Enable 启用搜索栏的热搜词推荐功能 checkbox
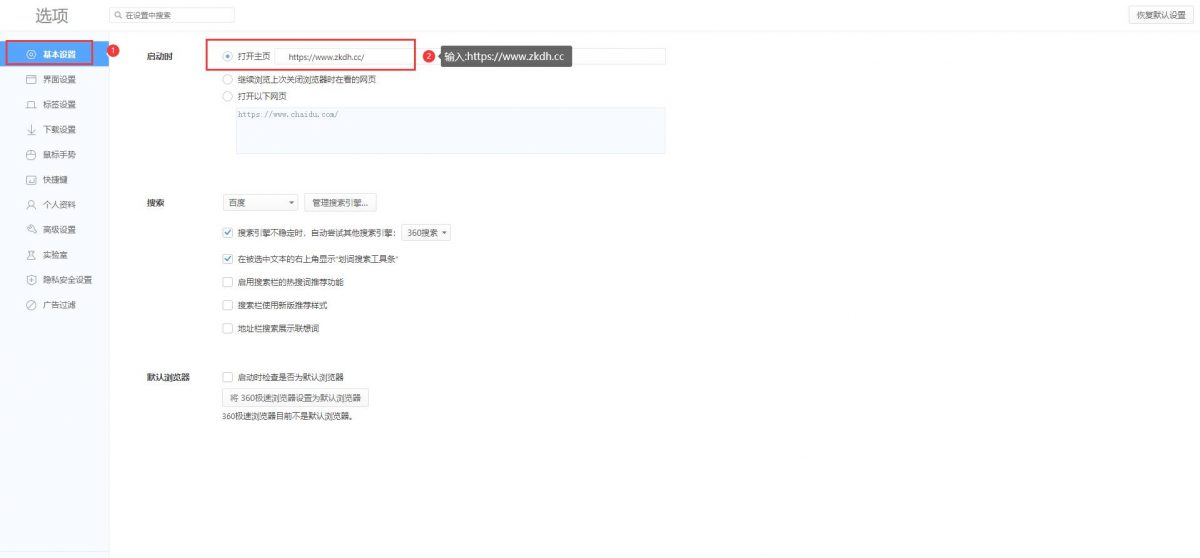The image size is (1200, 558). 228,282
